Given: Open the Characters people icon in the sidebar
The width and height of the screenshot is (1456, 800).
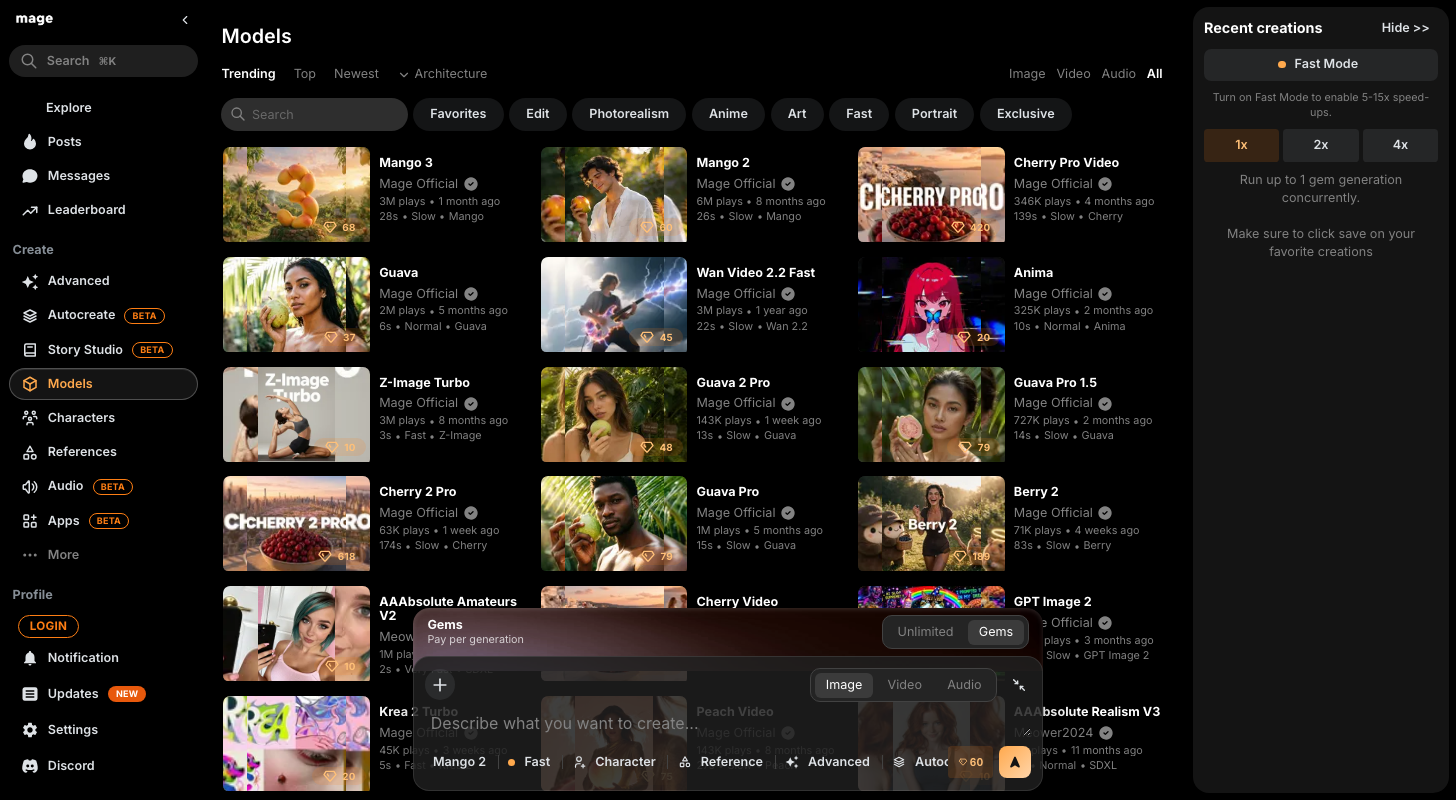Looking at the screenshot, I should [x=30, y=418].
